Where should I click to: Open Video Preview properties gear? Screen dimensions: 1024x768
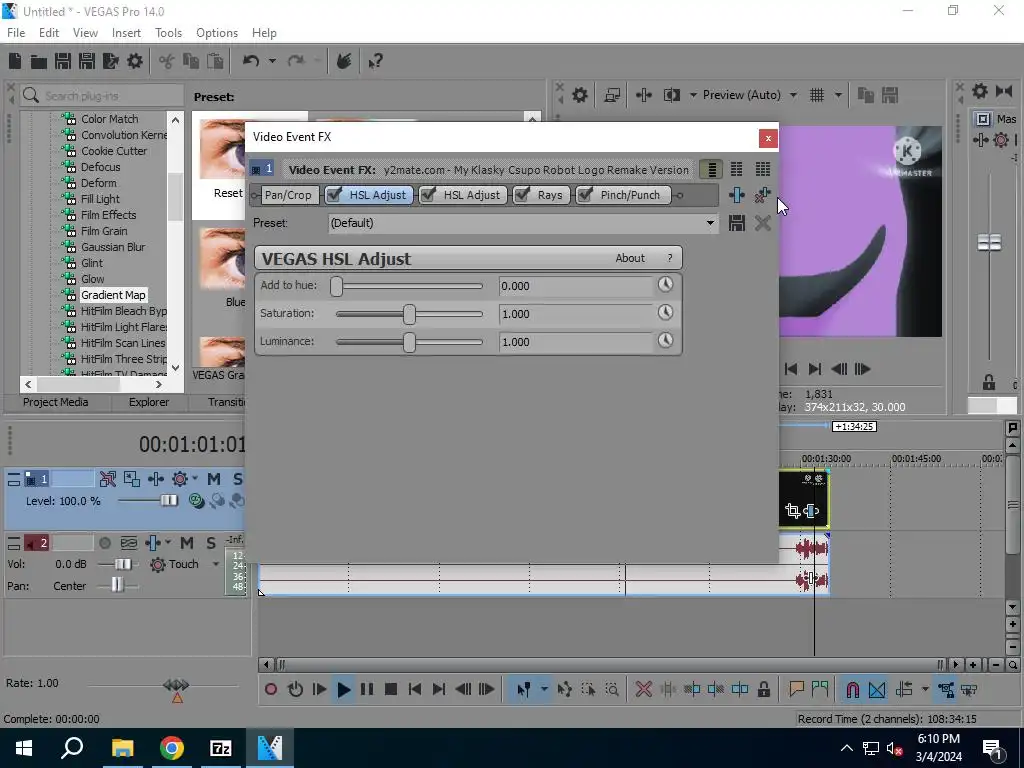pyautogui.click(x=580, y=95)
